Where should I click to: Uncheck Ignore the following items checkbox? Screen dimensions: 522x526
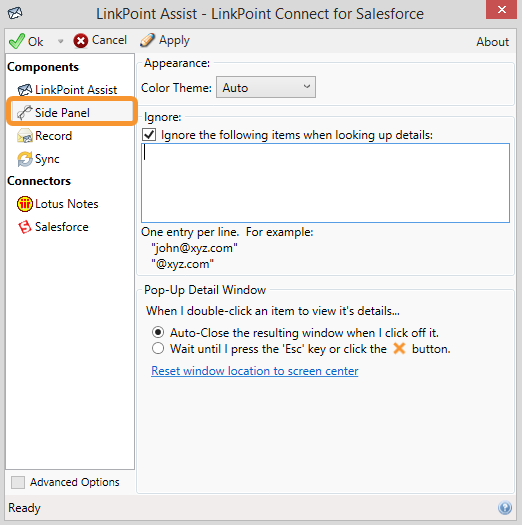tap(149, 135)
